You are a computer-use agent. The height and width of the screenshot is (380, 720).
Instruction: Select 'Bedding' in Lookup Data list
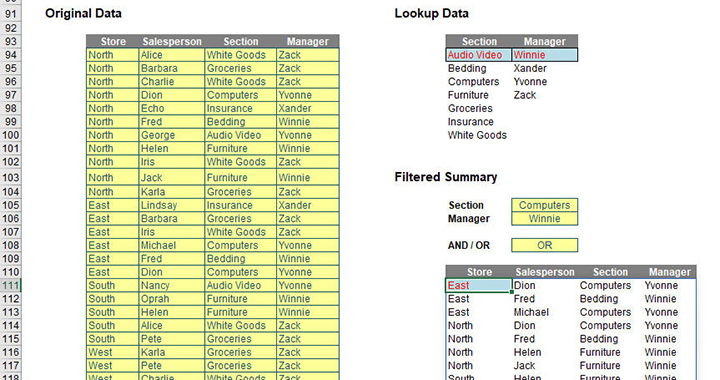pyautogui.click(x=467, y=68)
